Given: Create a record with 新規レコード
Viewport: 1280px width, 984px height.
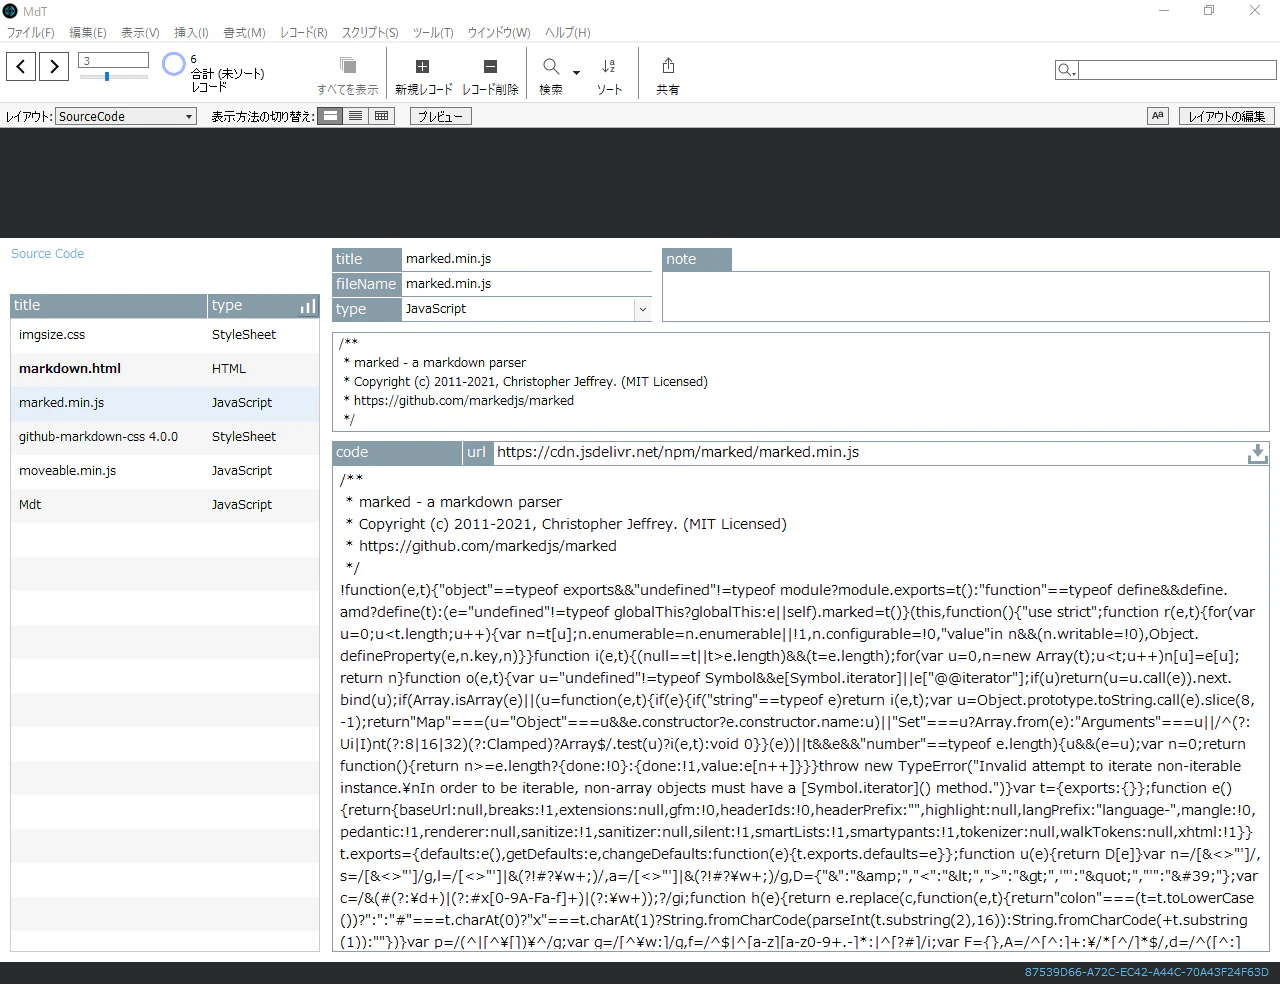Looking at the screenshot, I should pyautogui.click(x=422, y=66).
